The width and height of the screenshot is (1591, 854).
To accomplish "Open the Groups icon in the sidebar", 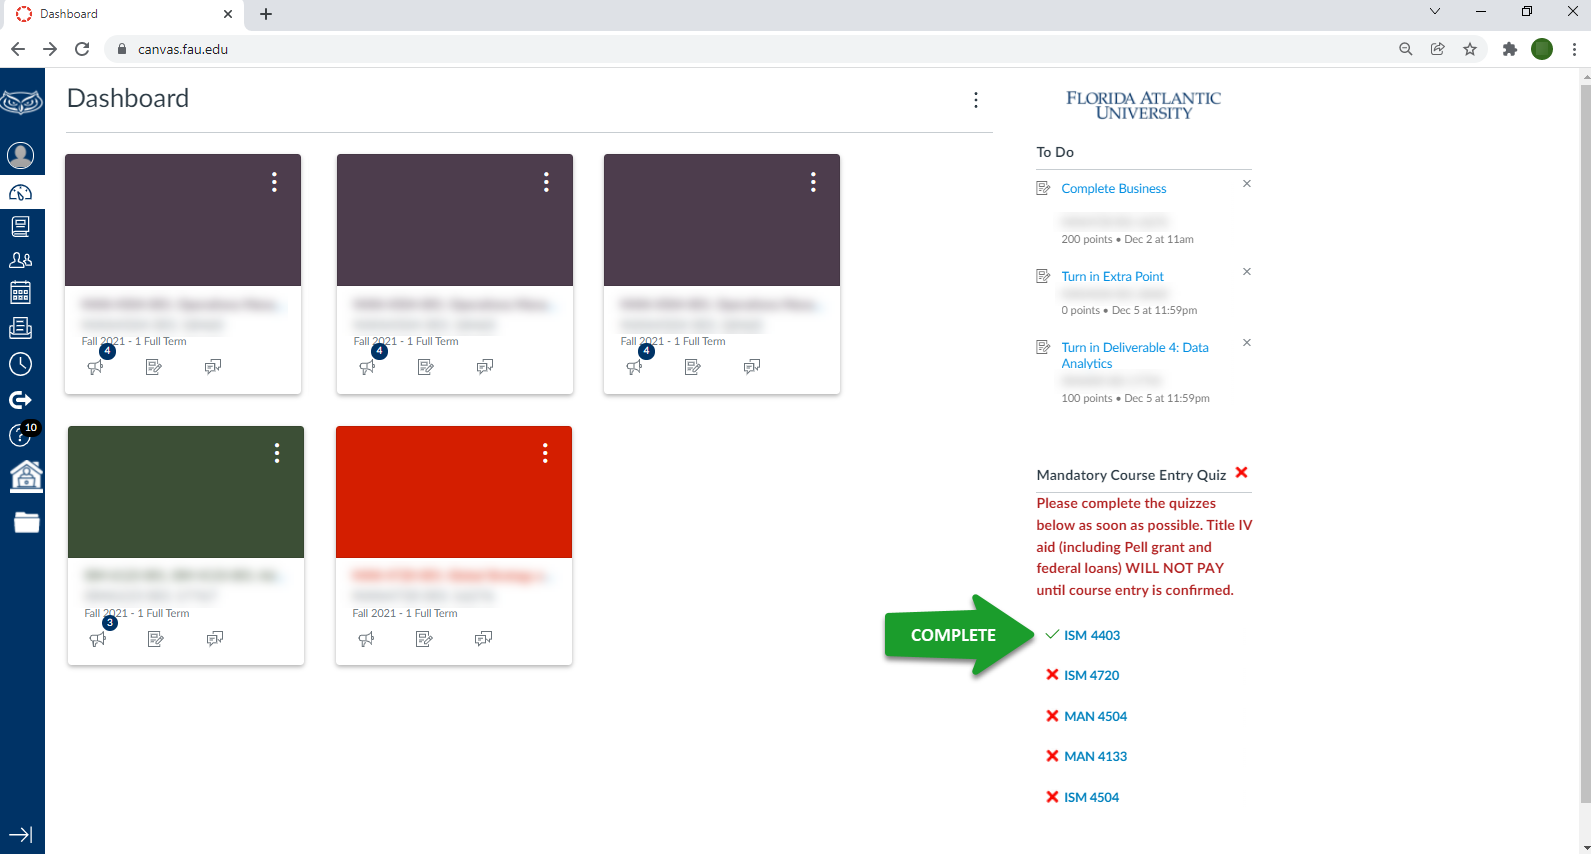I will point(21,260).
